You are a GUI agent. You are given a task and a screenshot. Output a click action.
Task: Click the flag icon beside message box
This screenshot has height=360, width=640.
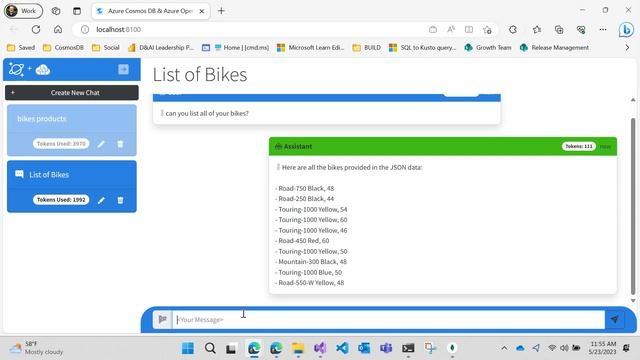[162, 319]
